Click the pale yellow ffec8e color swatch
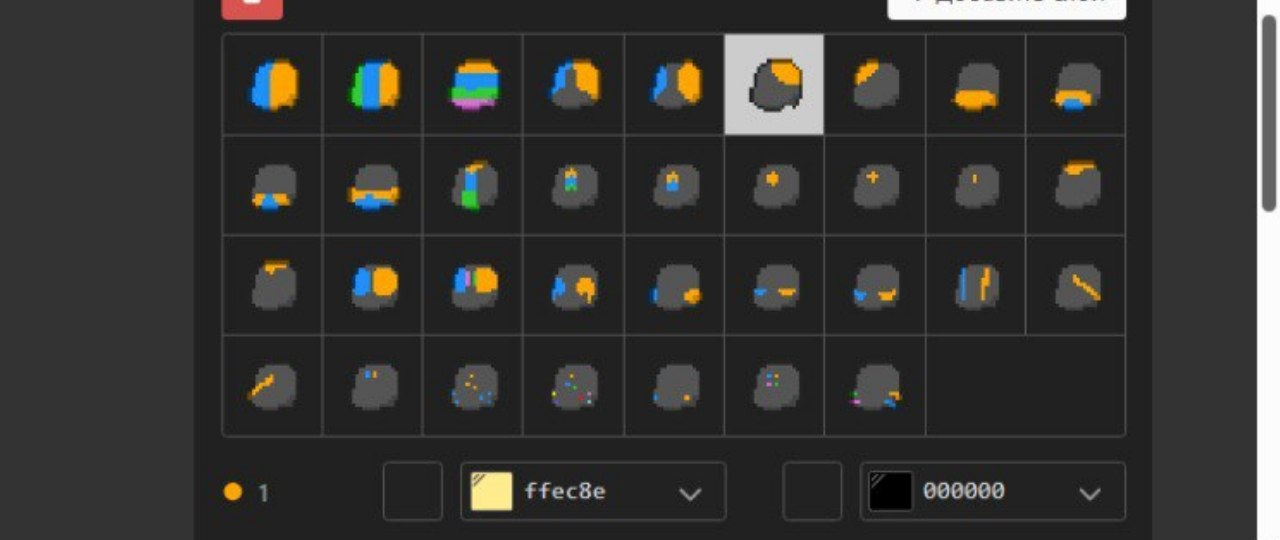 (492, 491)
